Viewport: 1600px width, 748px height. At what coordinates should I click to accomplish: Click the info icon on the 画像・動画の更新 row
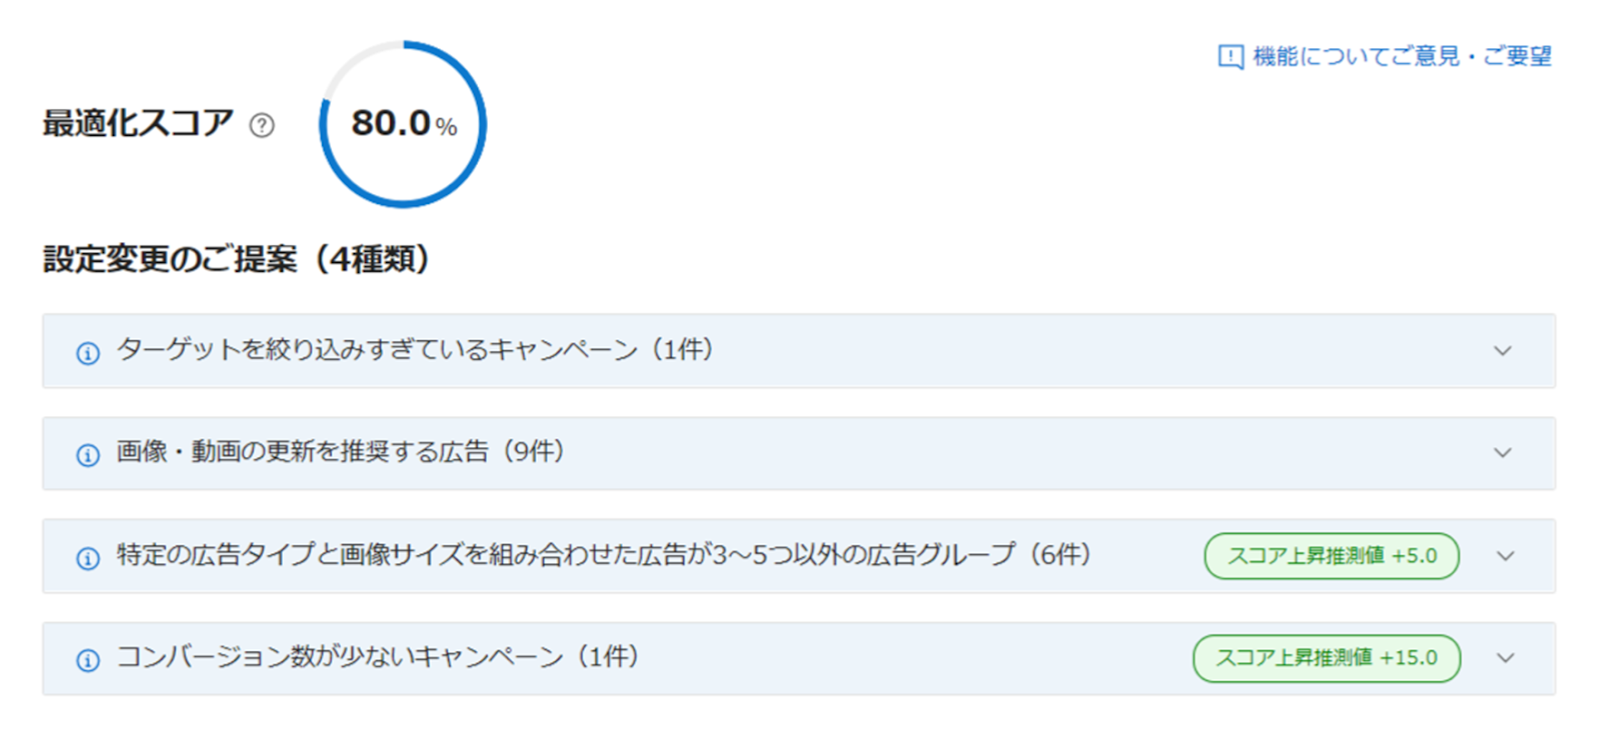pyautogui.click(x=88, y=455)
